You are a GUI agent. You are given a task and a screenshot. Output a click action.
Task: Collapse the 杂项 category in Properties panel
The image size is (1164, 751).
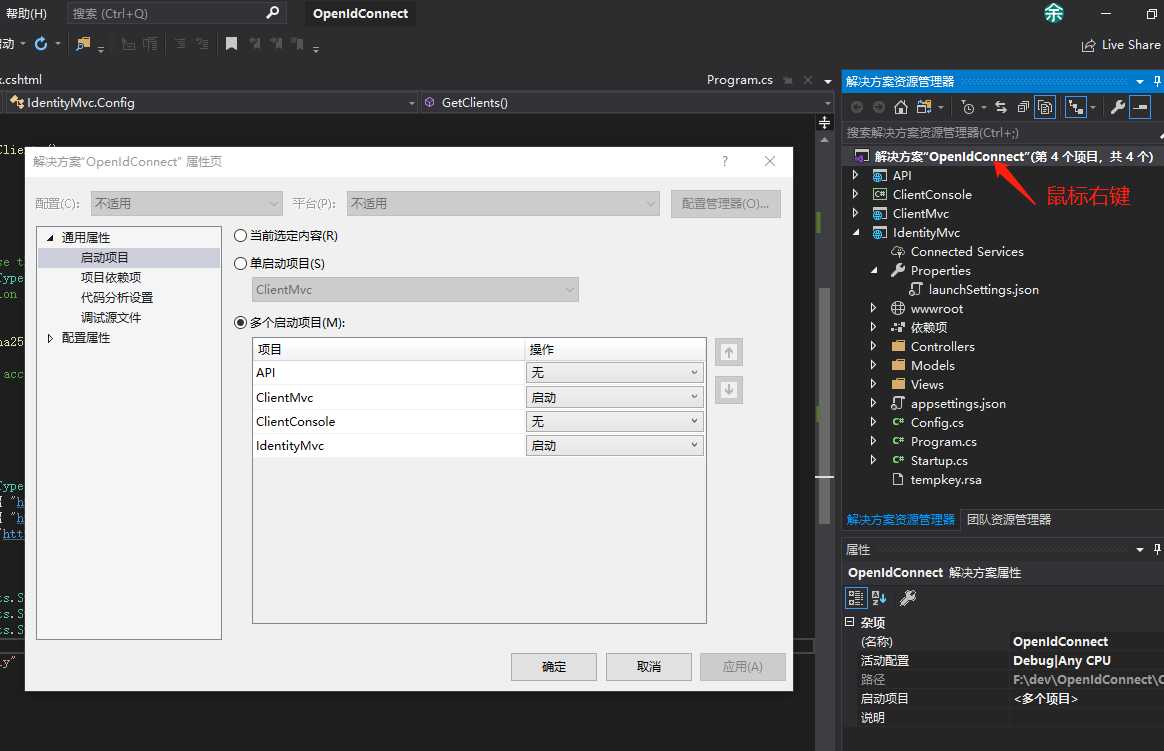tap(849, 622)
